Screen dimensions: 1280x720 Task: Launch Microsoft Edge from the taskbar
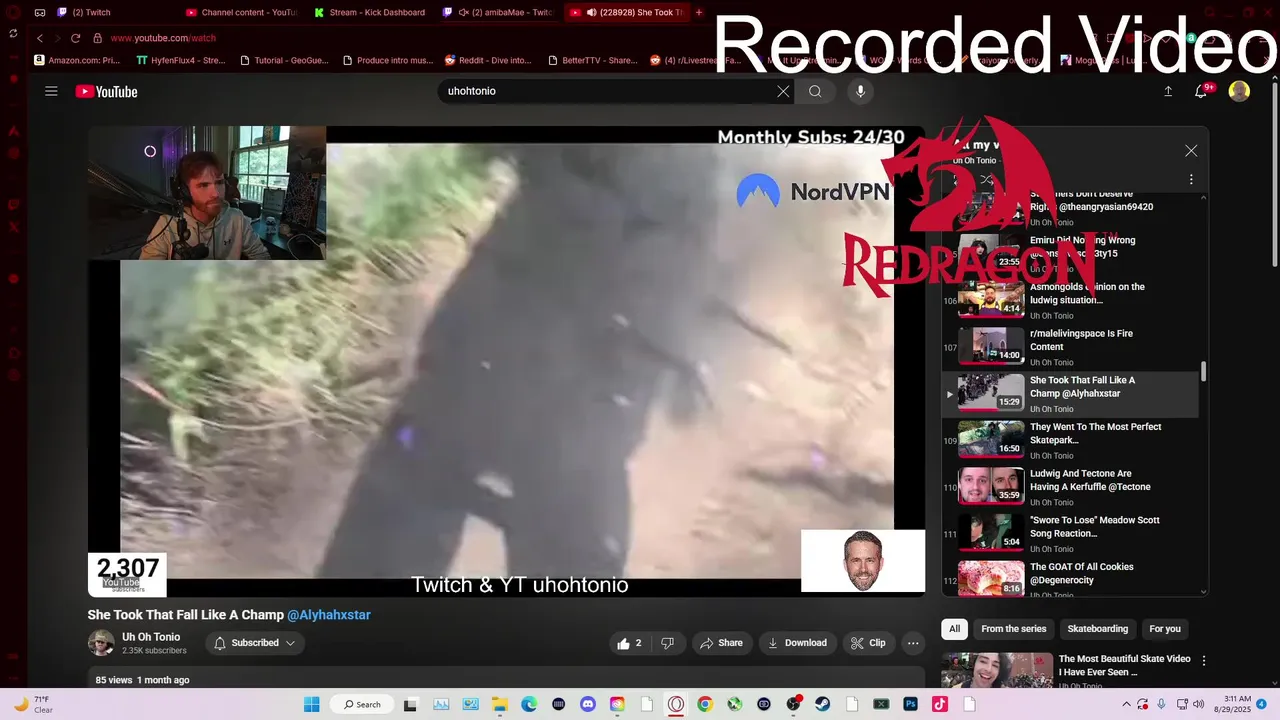click(x=529, y=704)
